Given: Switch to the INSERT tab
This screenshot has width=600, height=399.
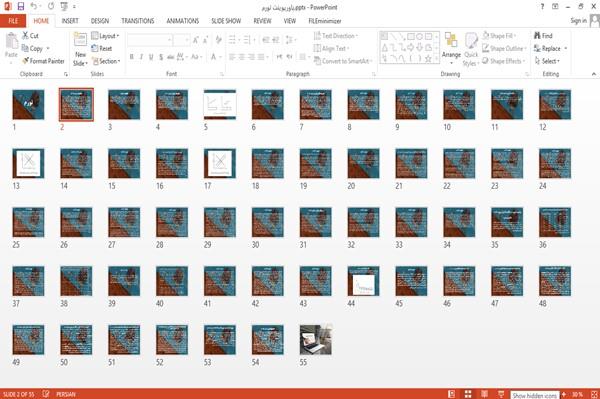Looking at the screenshot, I should click(x=70, y=21).
